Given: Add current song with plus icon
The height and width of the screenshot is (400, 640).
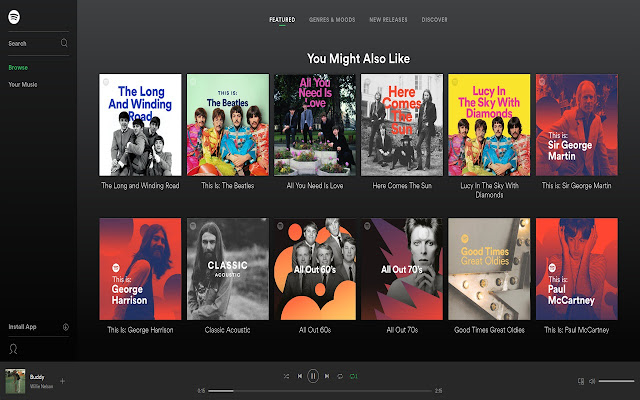Looking at the screenshot, I should pos(62,381).
